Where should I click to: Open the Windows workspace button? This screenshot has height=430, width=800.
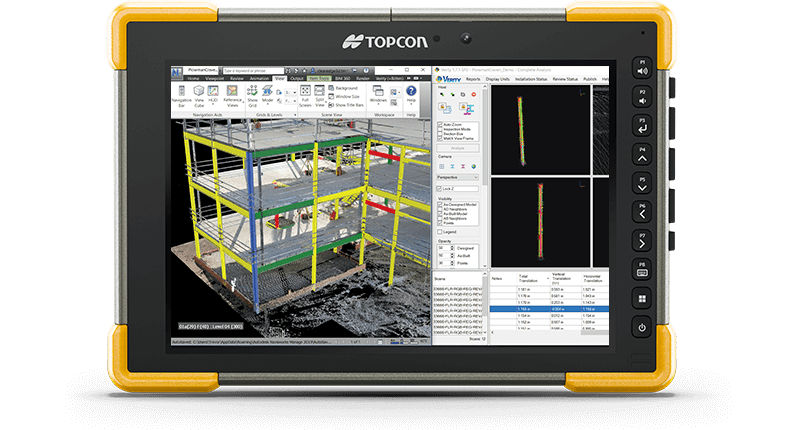(x=378, y=94)
